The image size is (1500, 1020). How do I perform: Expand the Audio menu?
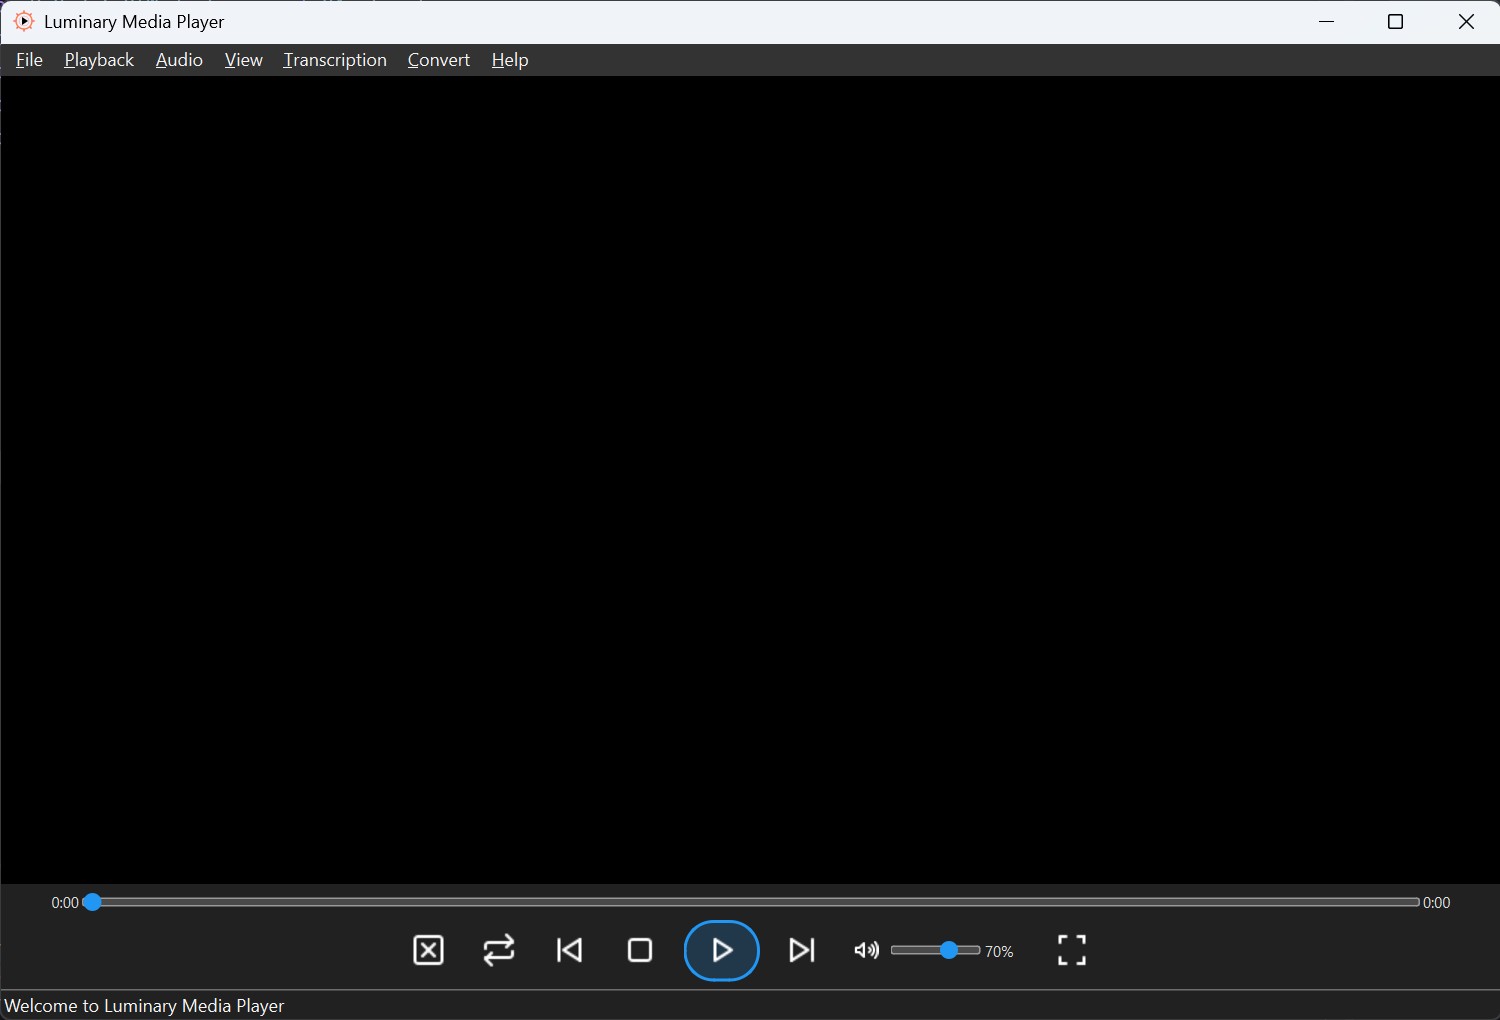coord(179,60)
